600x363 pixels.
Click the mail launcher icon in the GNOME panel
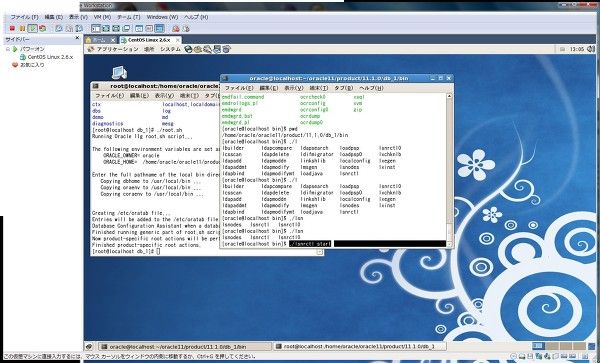[197, 49]
